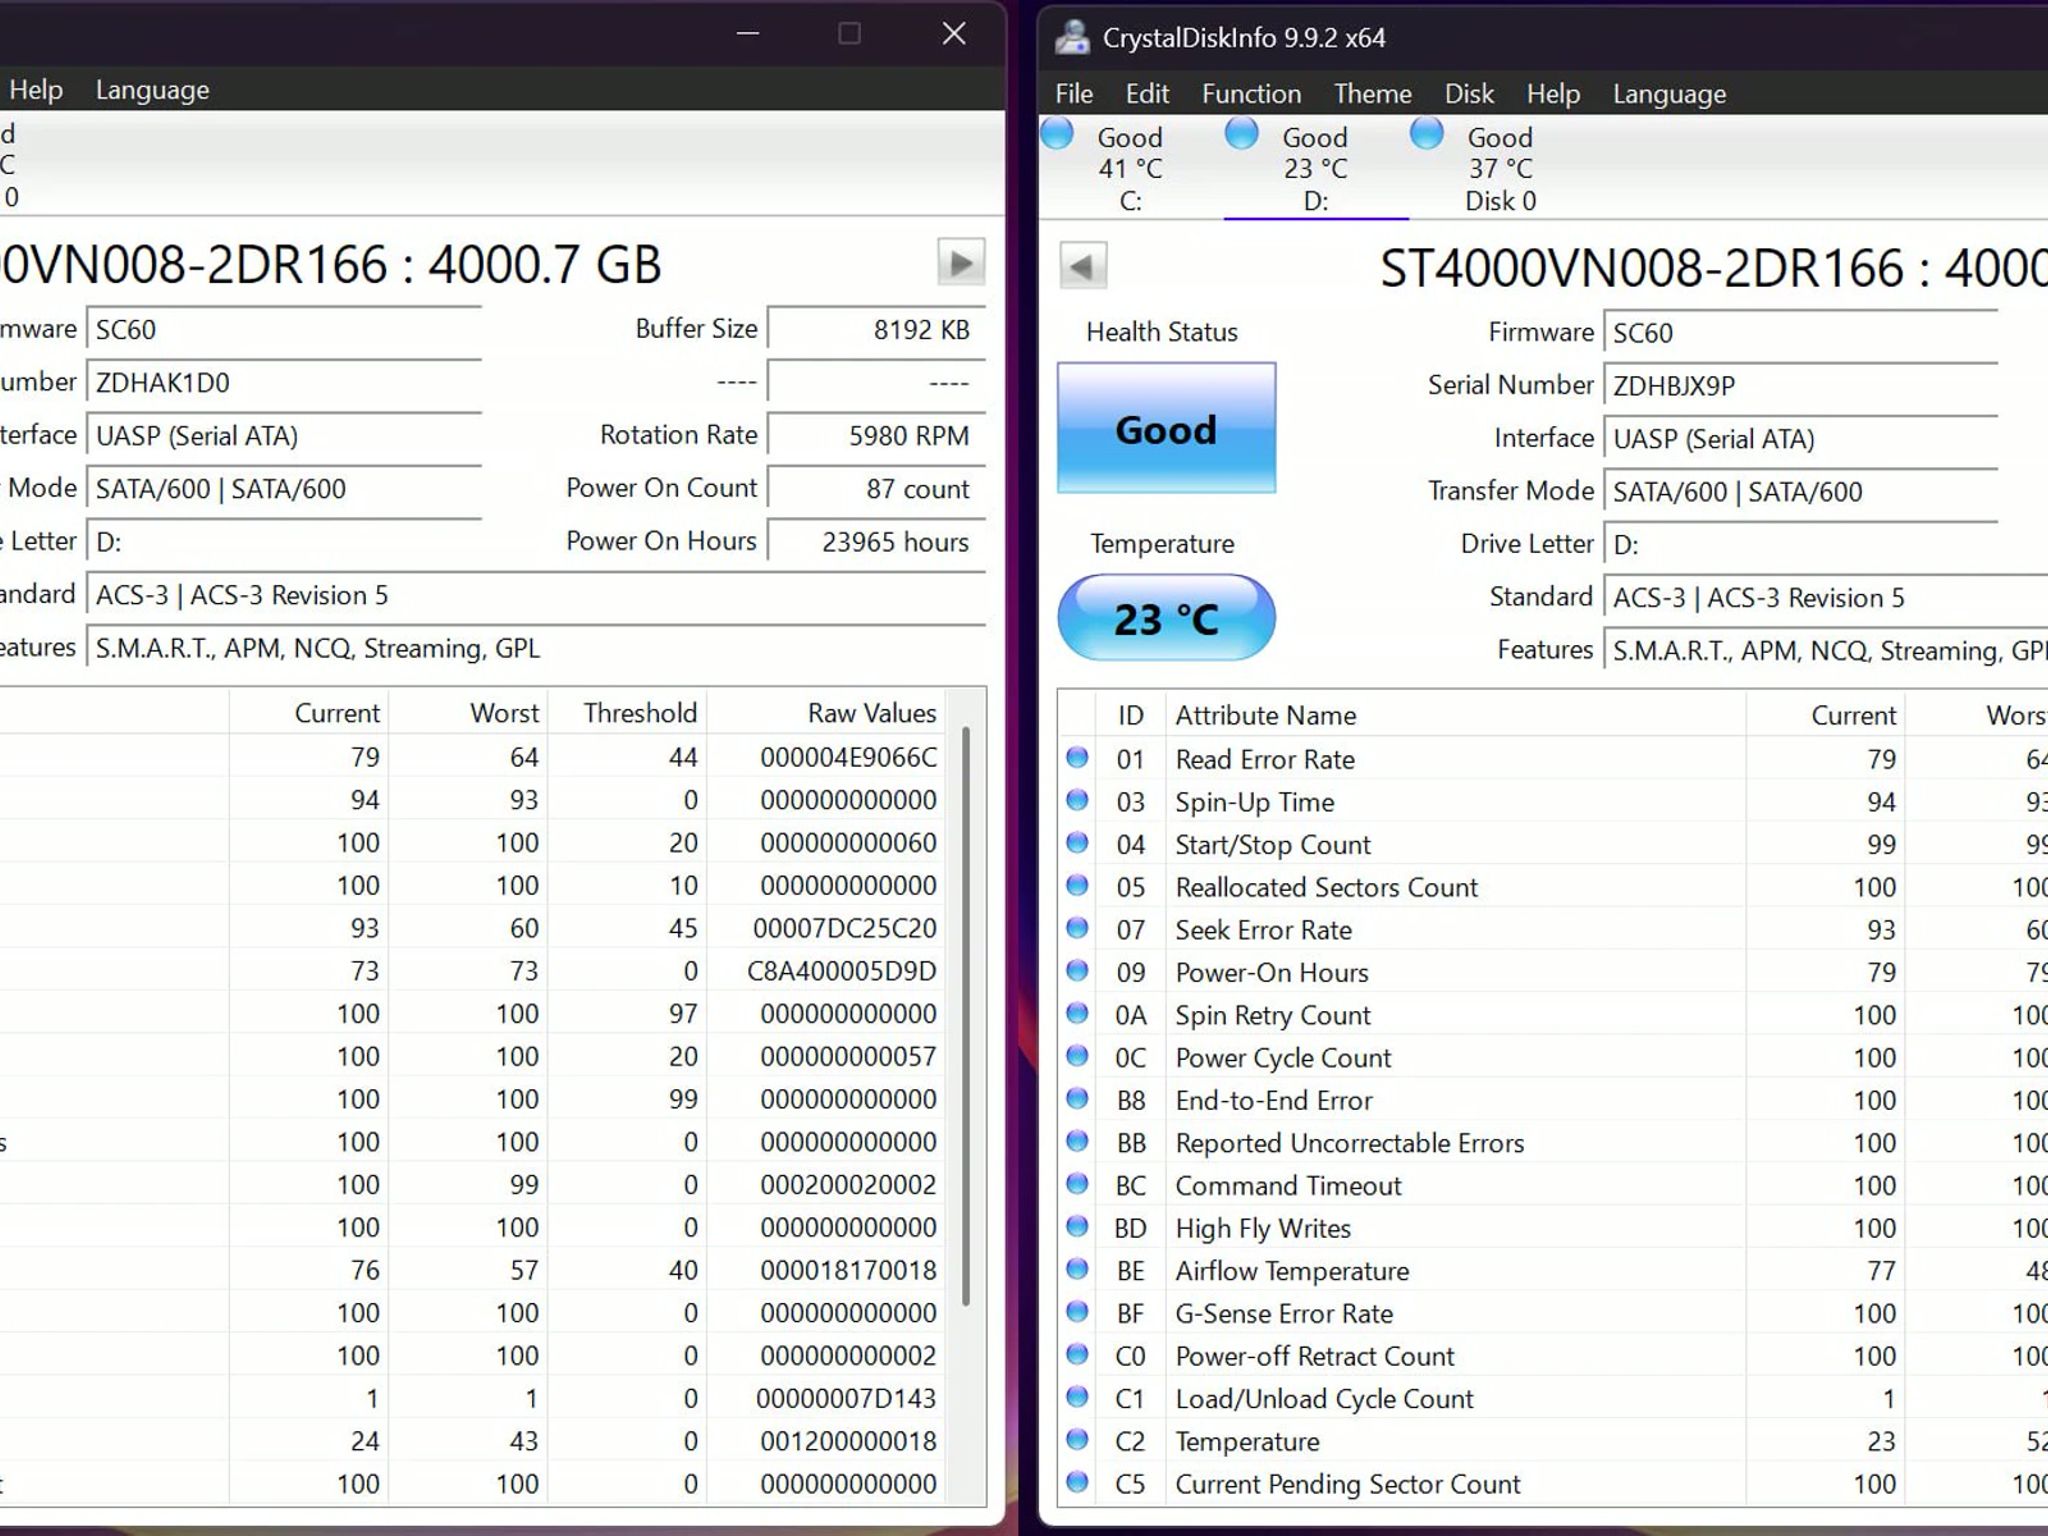The width and height of the screenshot is (2048, 1536).
Task: Click the CrystalDiskInfo app icon in title bar
Action: pos(1072,37)
